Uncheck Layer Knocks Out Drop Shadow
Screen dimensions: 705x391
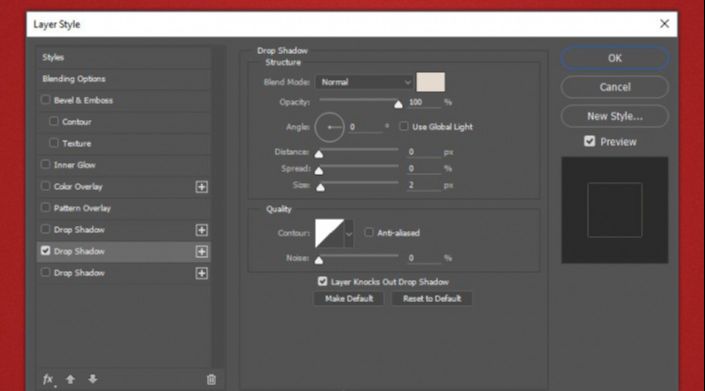(322, 282)
